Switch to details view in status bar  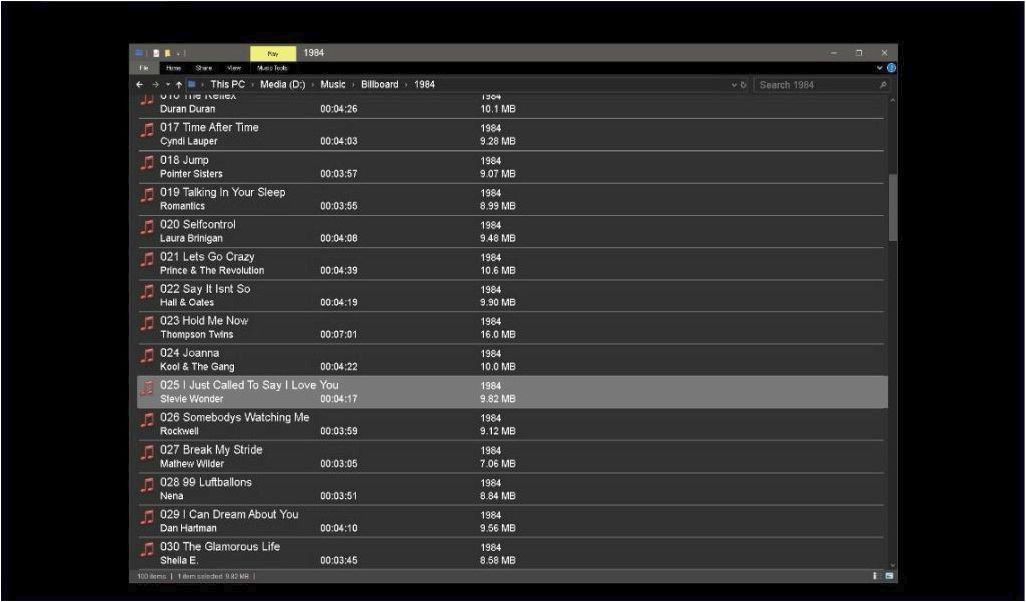click(x=875, y=576)
